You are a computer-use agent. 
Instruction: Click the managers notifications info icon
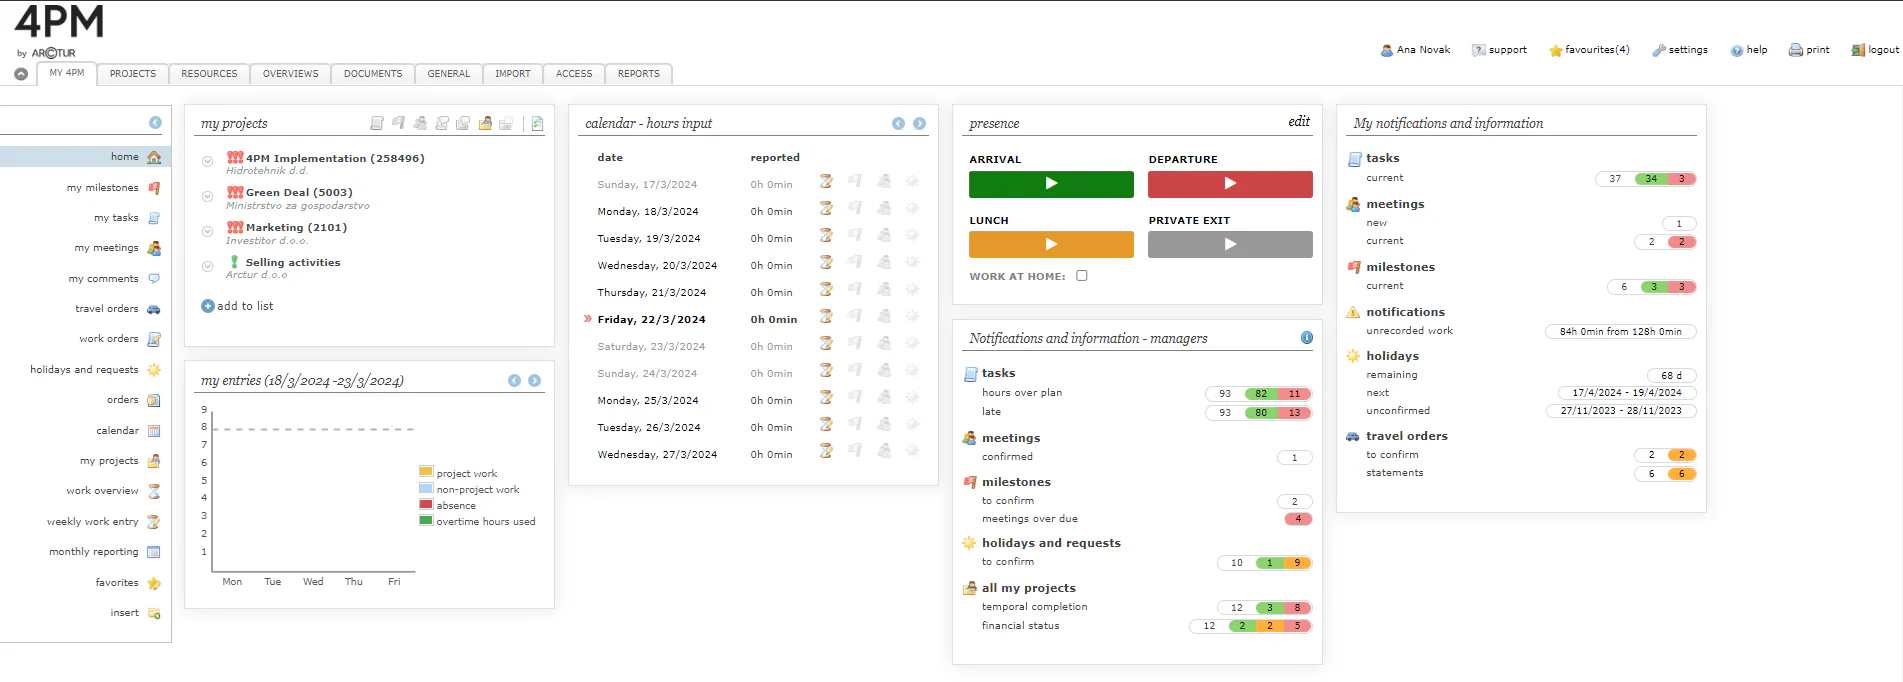pos(1306,338)
